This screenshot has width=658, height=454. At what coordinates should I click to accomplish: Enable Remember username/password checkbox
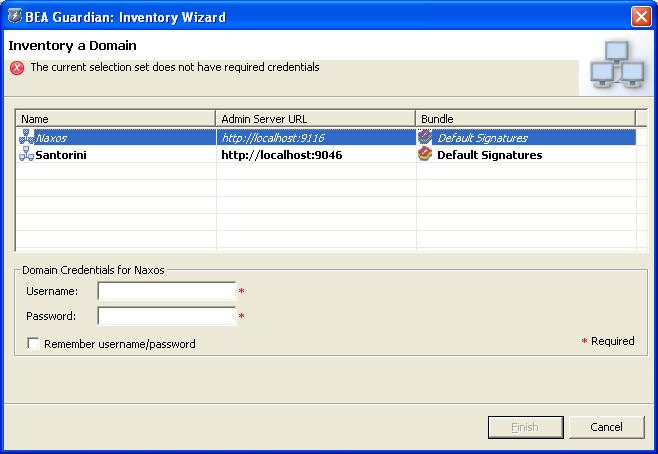click(33, 344)
